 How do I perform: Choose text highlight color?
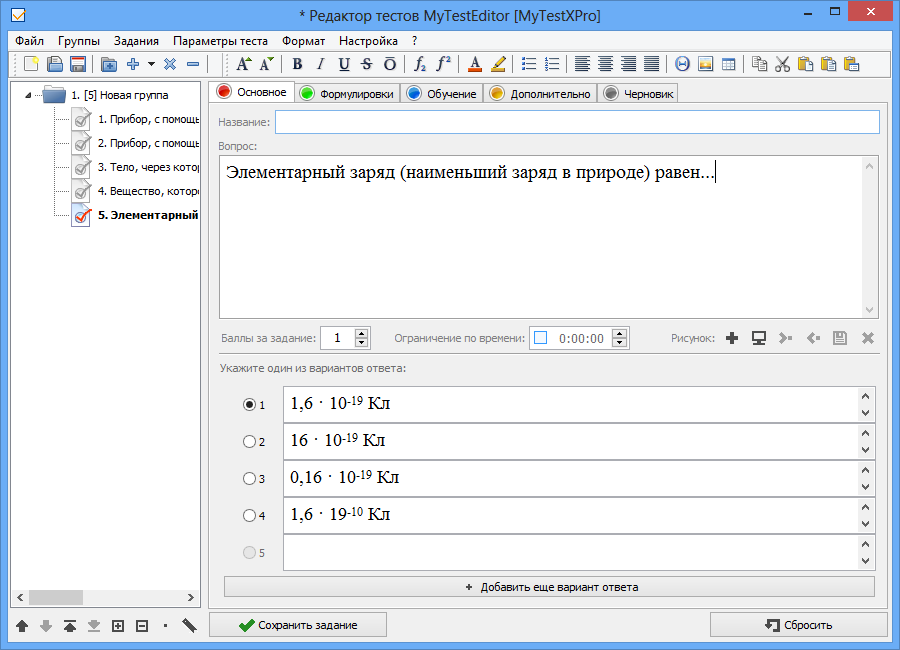coord(498,64)
